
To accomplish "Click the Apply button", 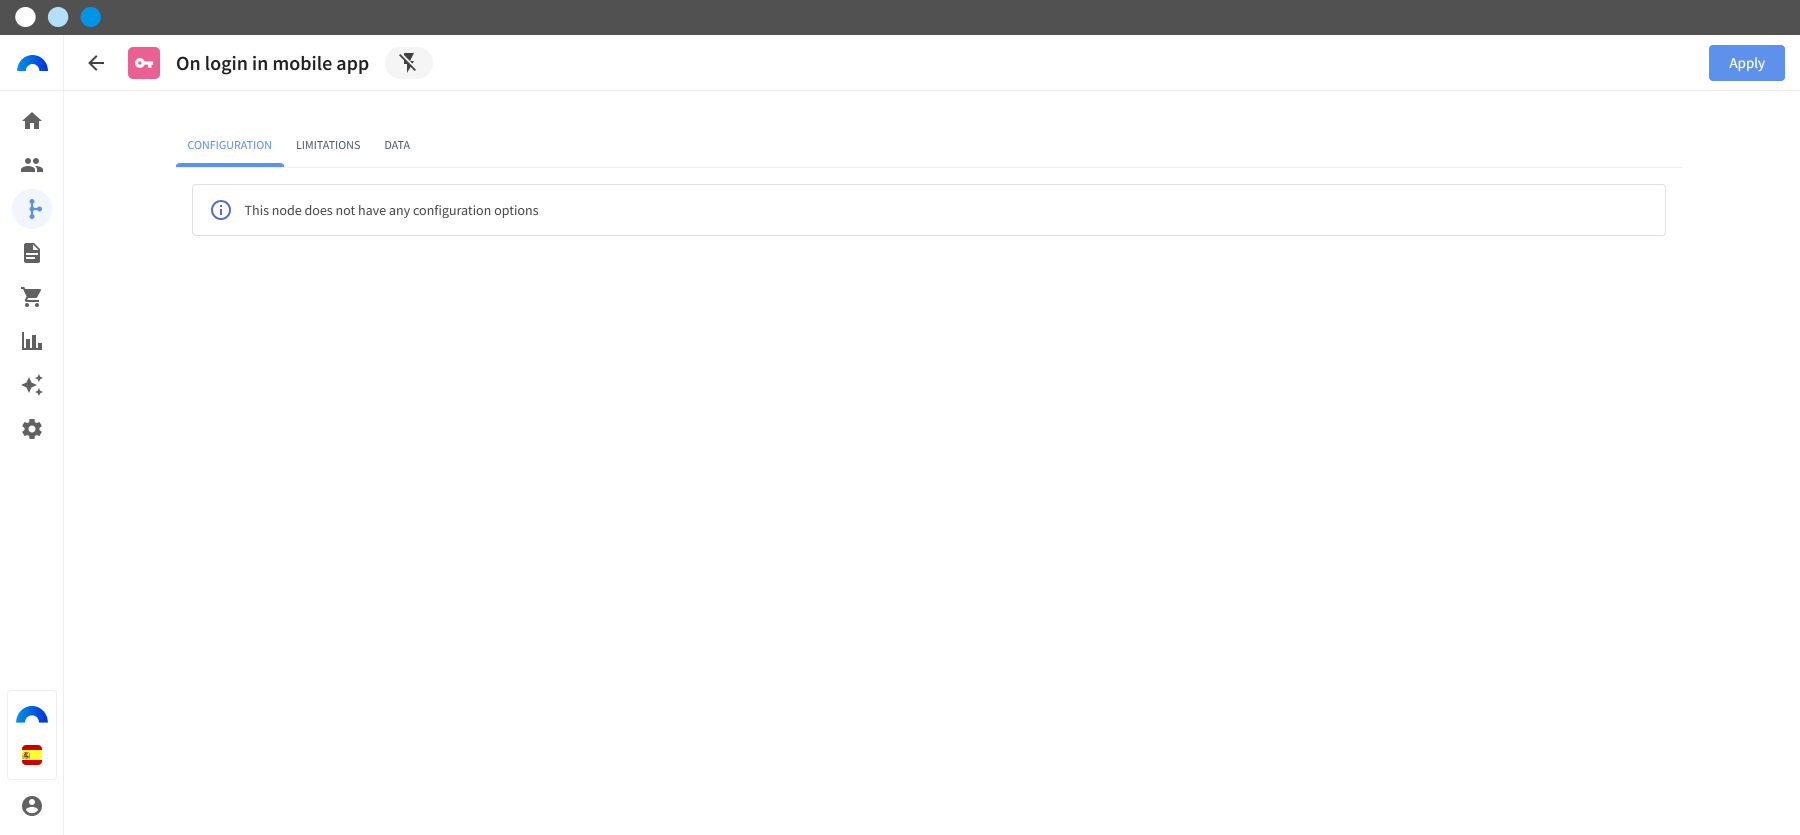I will 1746,63.
